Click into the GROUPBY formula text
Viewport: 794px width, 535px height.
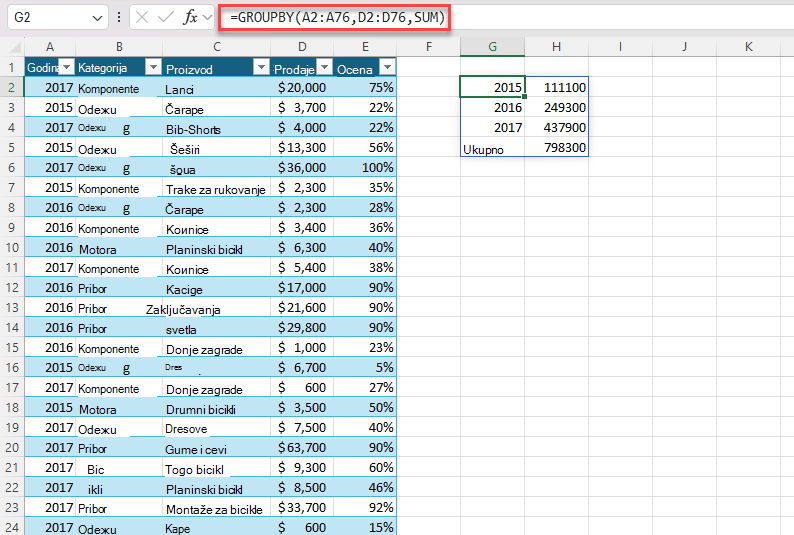pos(337,18)
